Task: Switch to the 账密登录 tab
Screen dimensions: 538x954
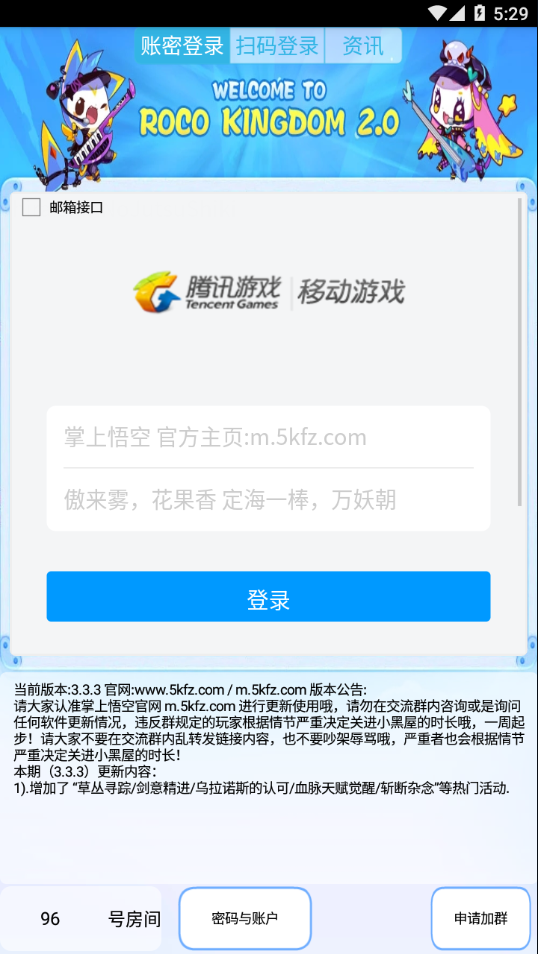Action: point(182,46)
